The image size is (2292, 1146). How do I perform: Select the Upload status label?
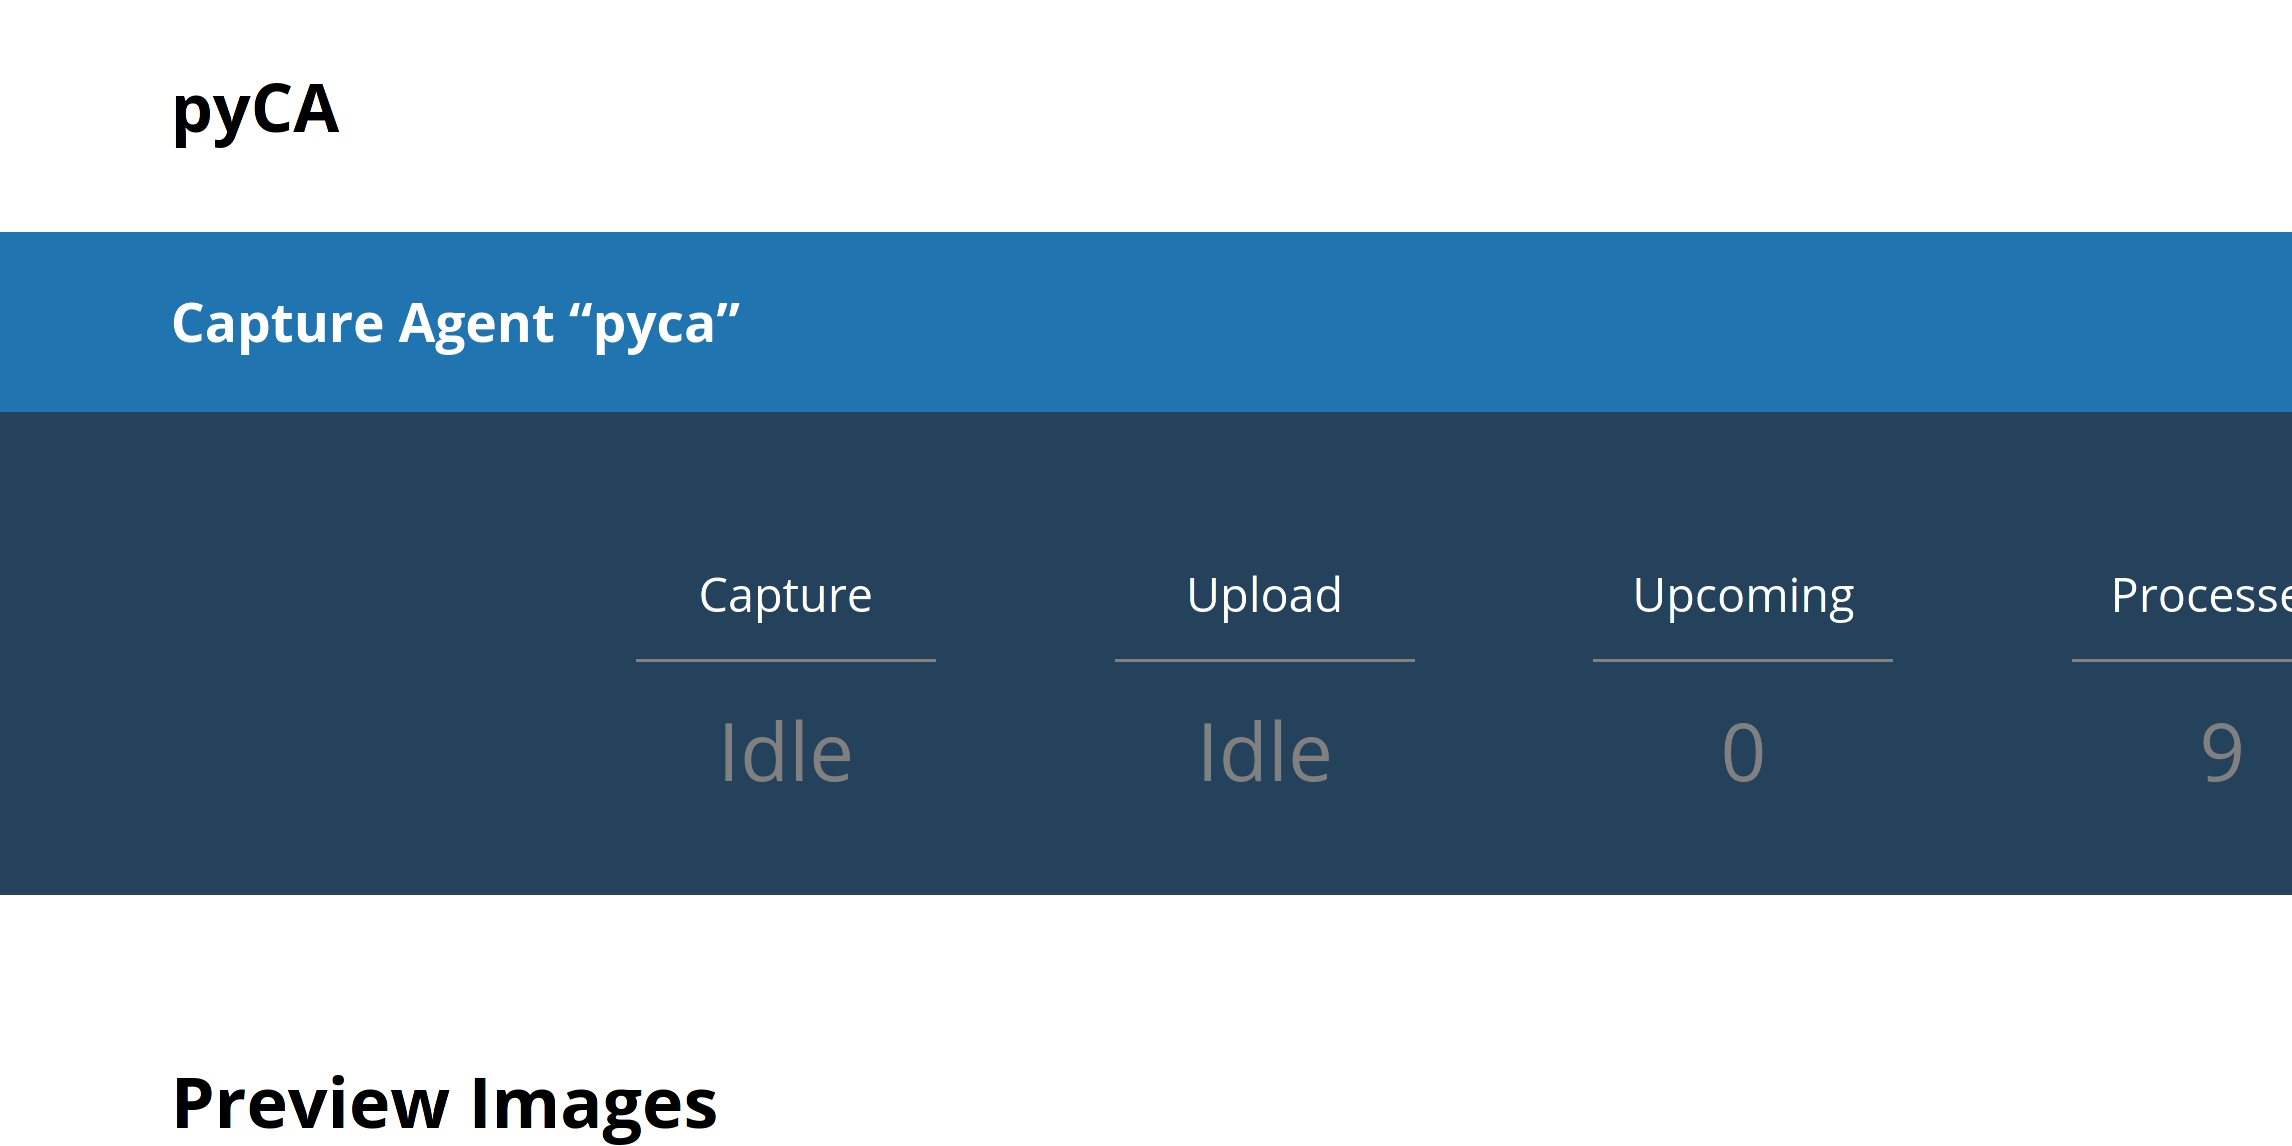coord(1264,596)
